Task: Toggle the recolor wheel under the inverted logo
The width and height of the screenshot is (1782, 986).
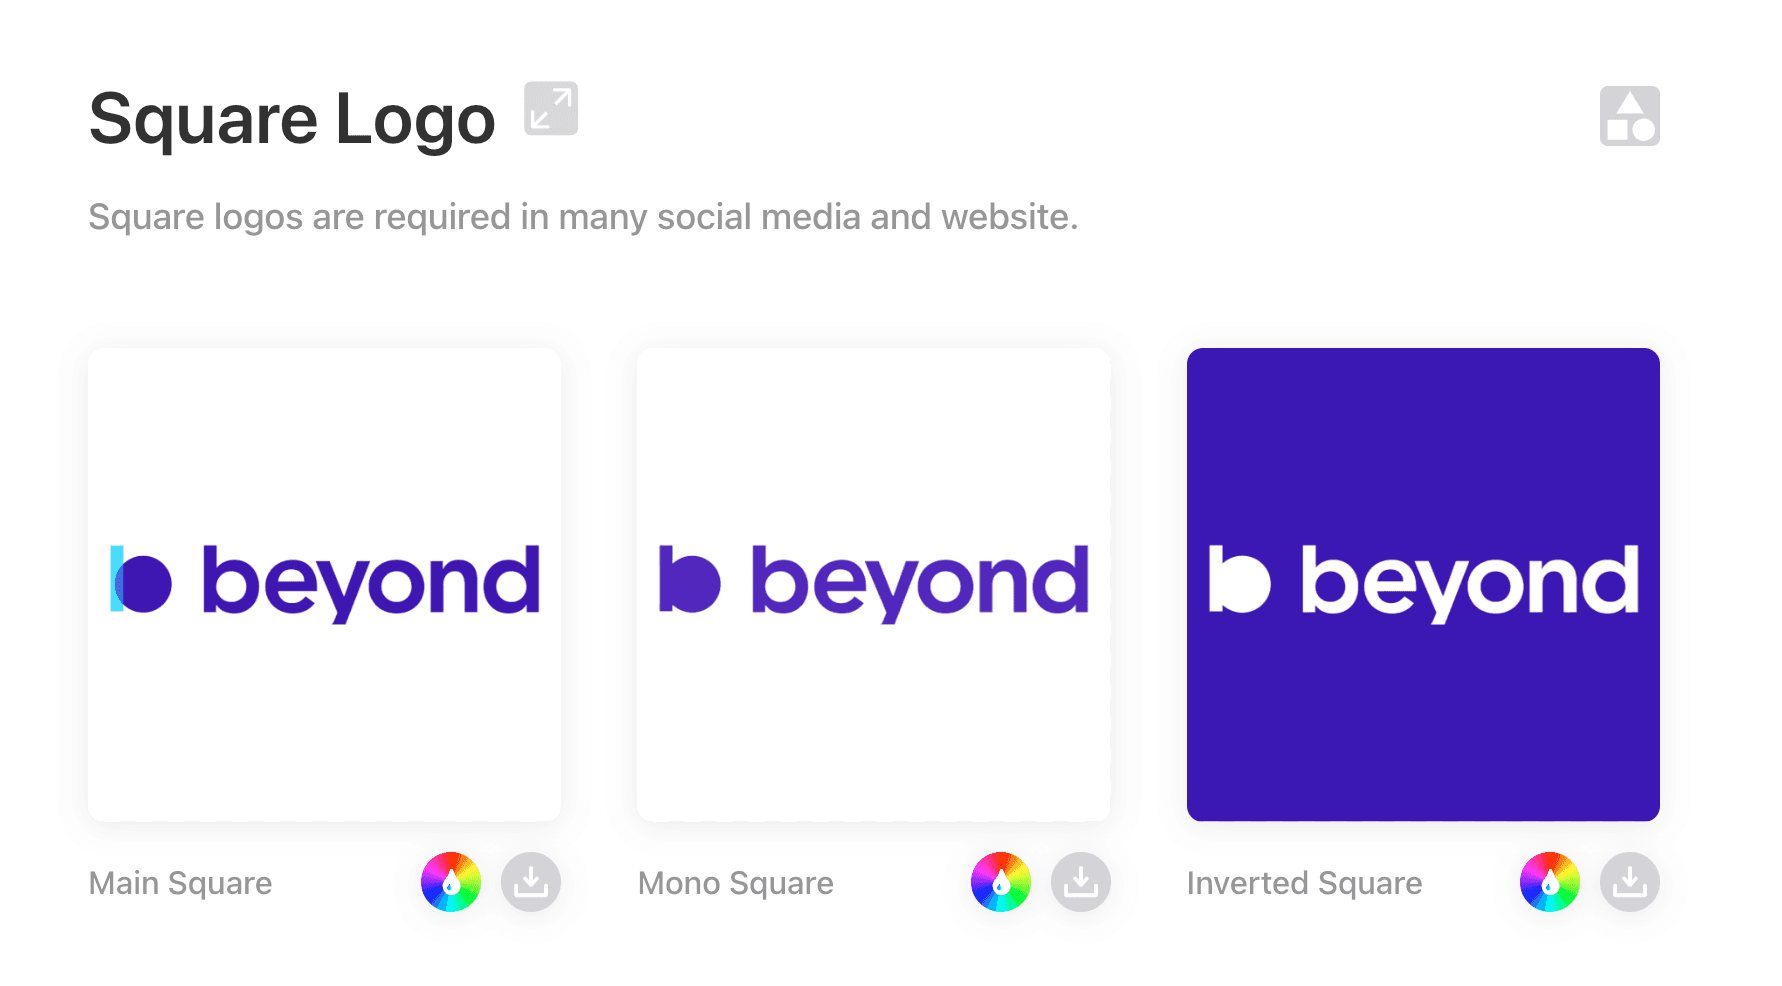Action: [1550, 882]
